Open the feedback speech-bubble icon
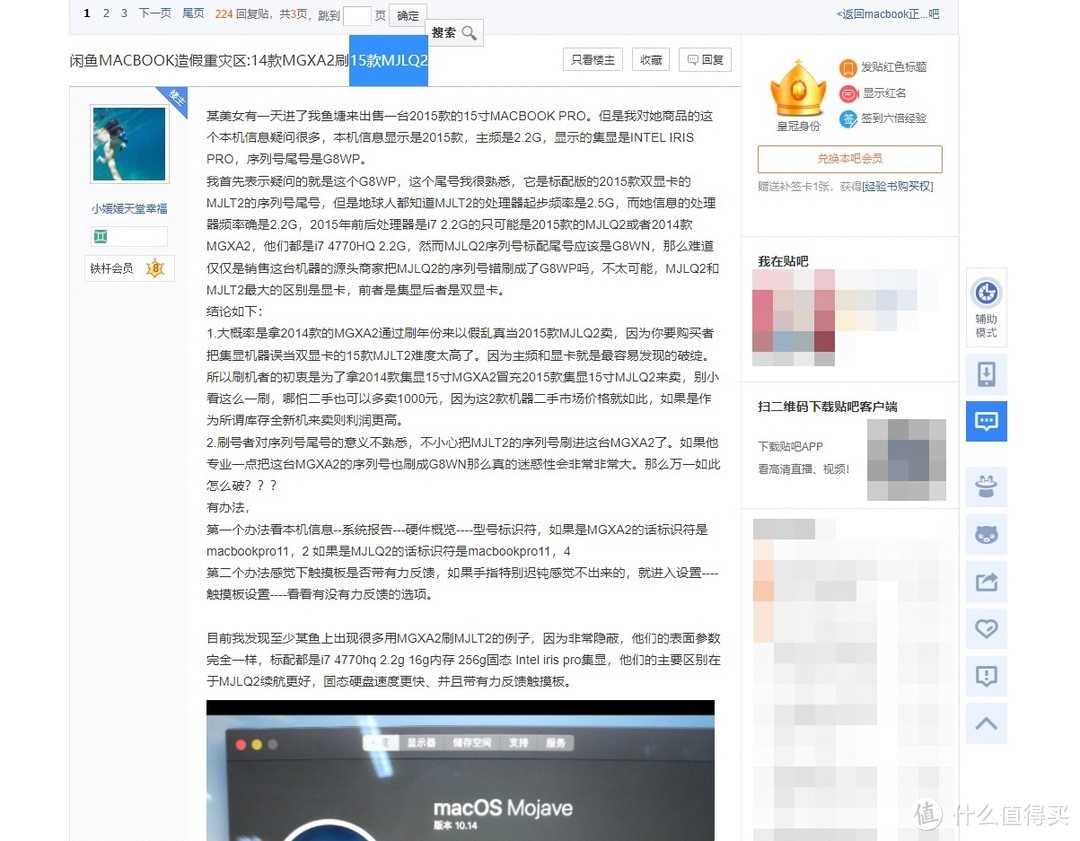The width and height of the screenshot is (1080, 841). [986, 676]
